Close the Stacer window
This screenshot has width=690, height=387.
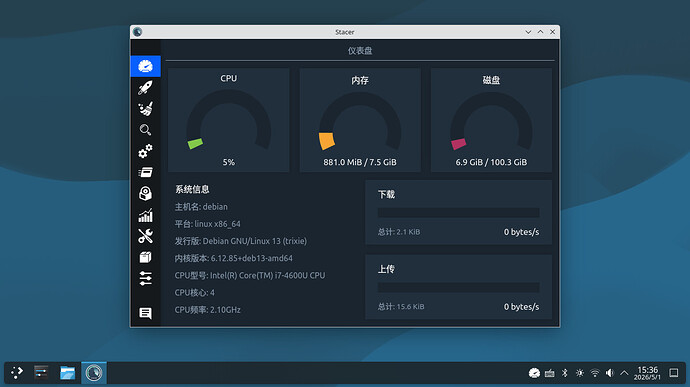point(552,32)
